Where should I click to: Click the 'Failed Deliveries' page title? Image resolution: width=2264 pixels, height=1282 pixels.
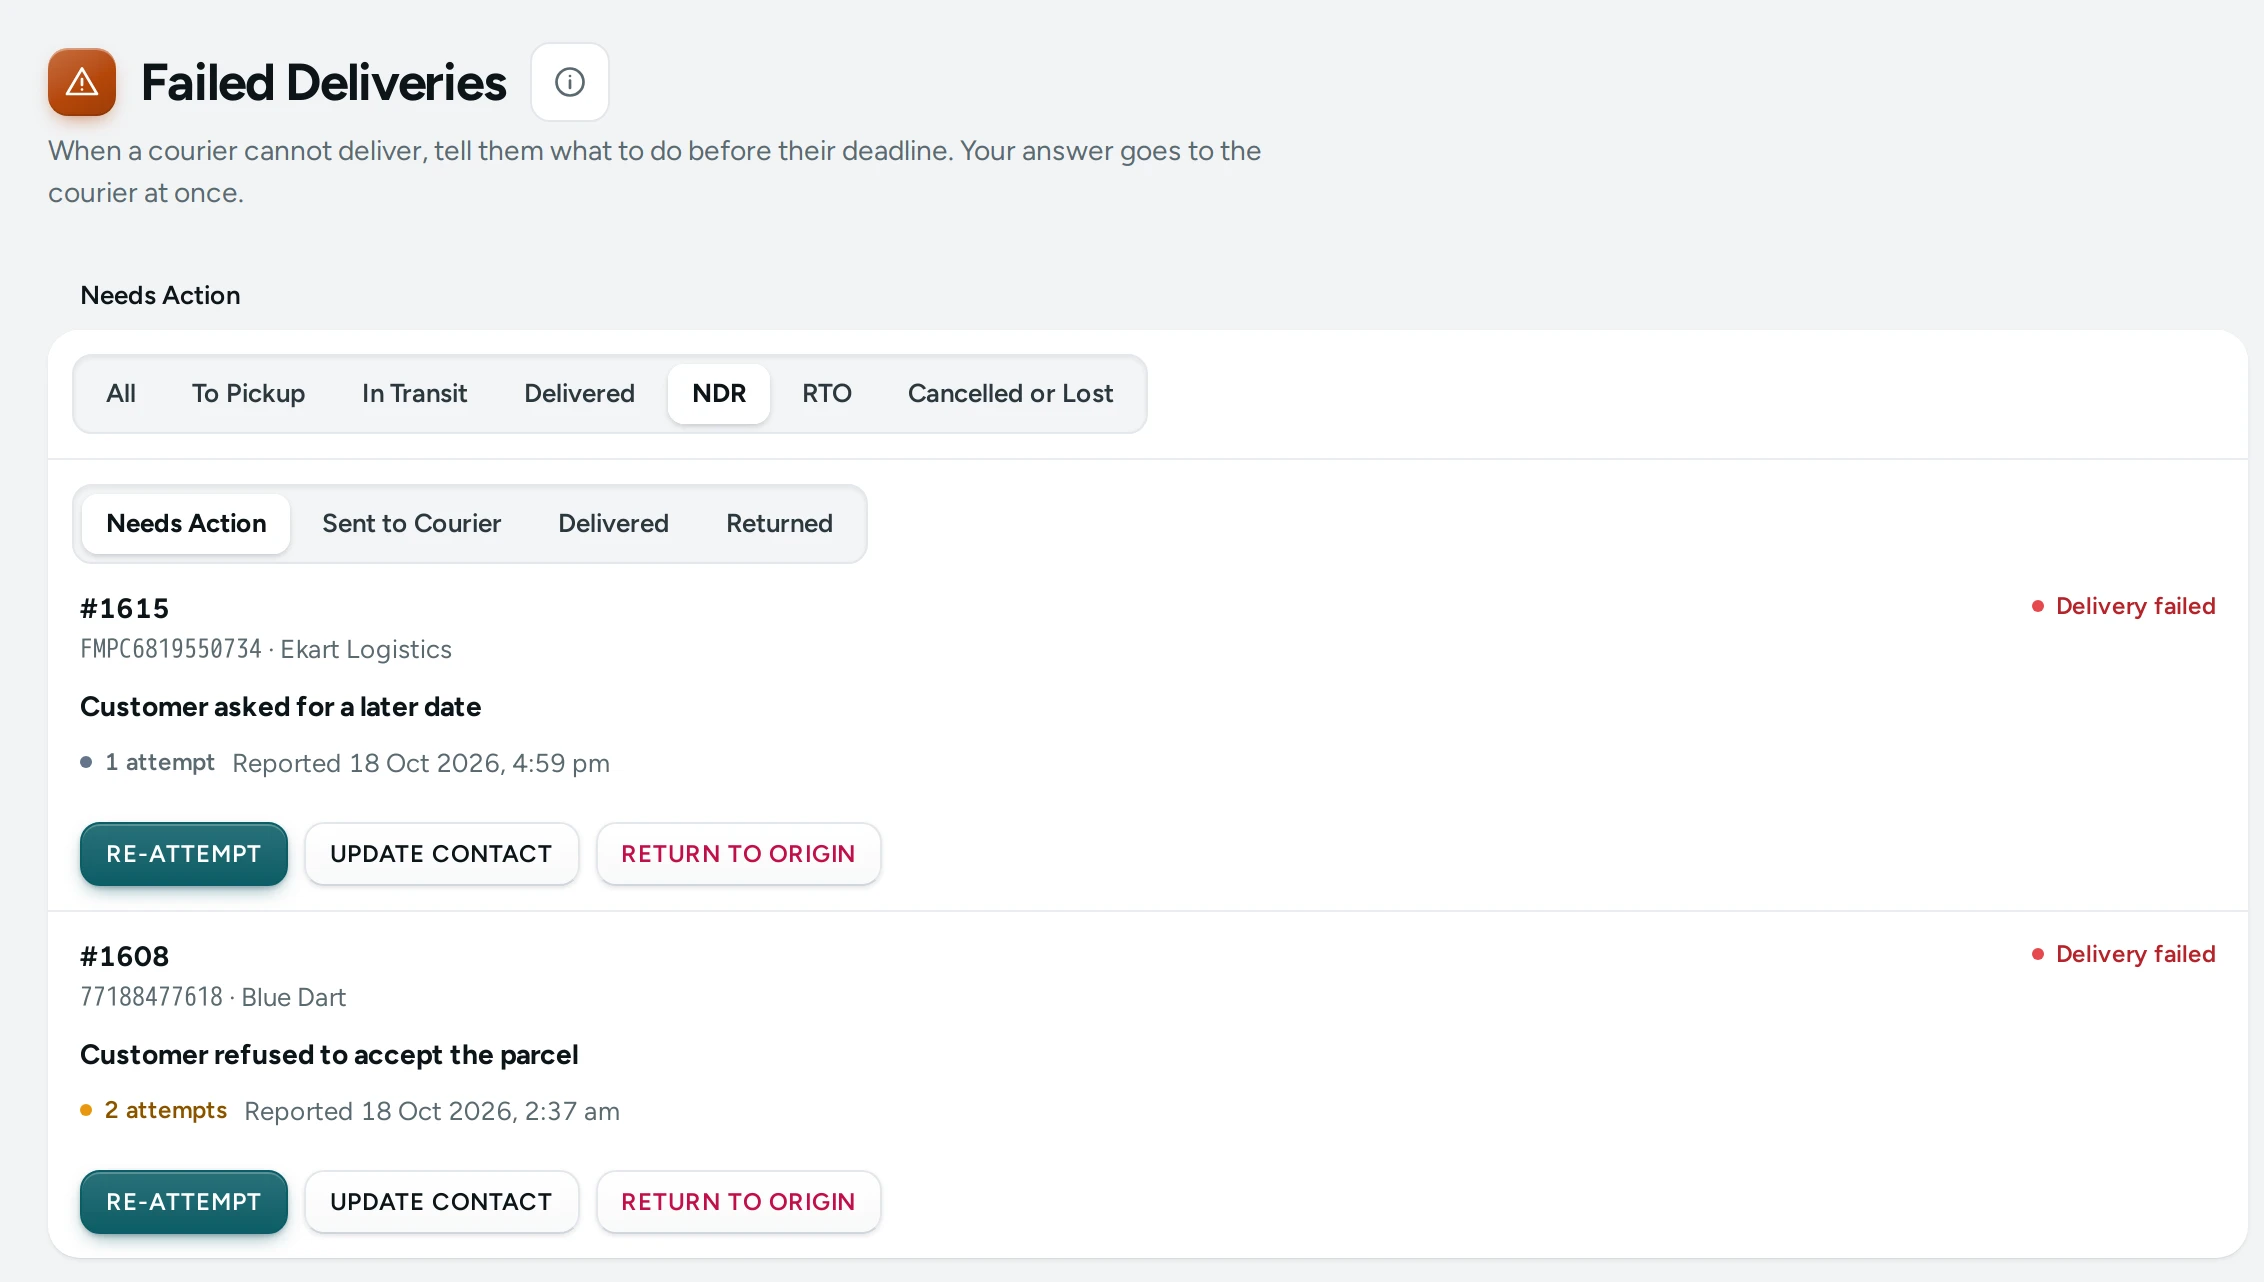(324, 82)
